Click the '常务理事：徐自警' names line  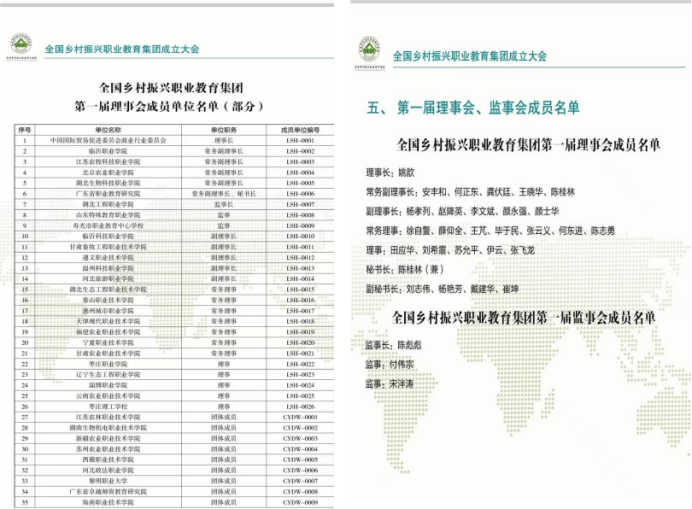(x=490, y=230)
